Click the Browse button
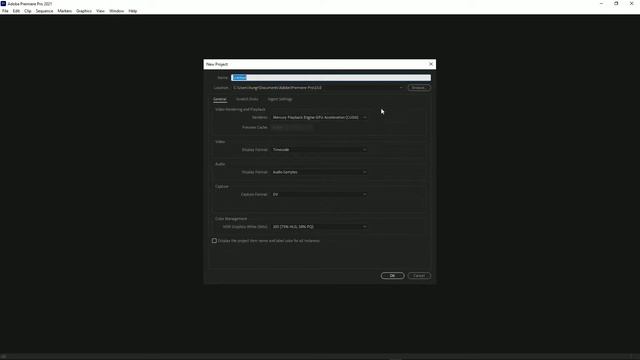This screenshot has width=640, height=360. (x=418, y=88)
